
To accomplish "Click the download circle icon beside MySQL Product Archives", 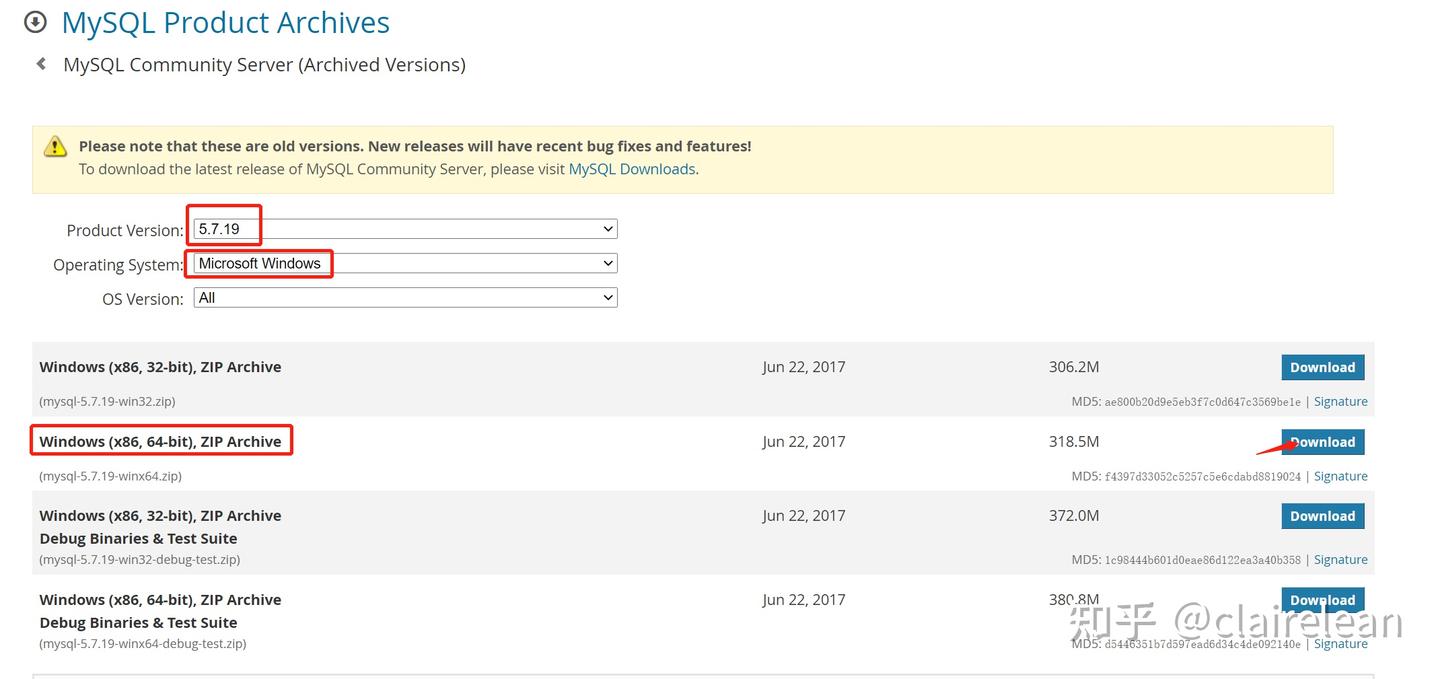I will (x=35, y=21).
